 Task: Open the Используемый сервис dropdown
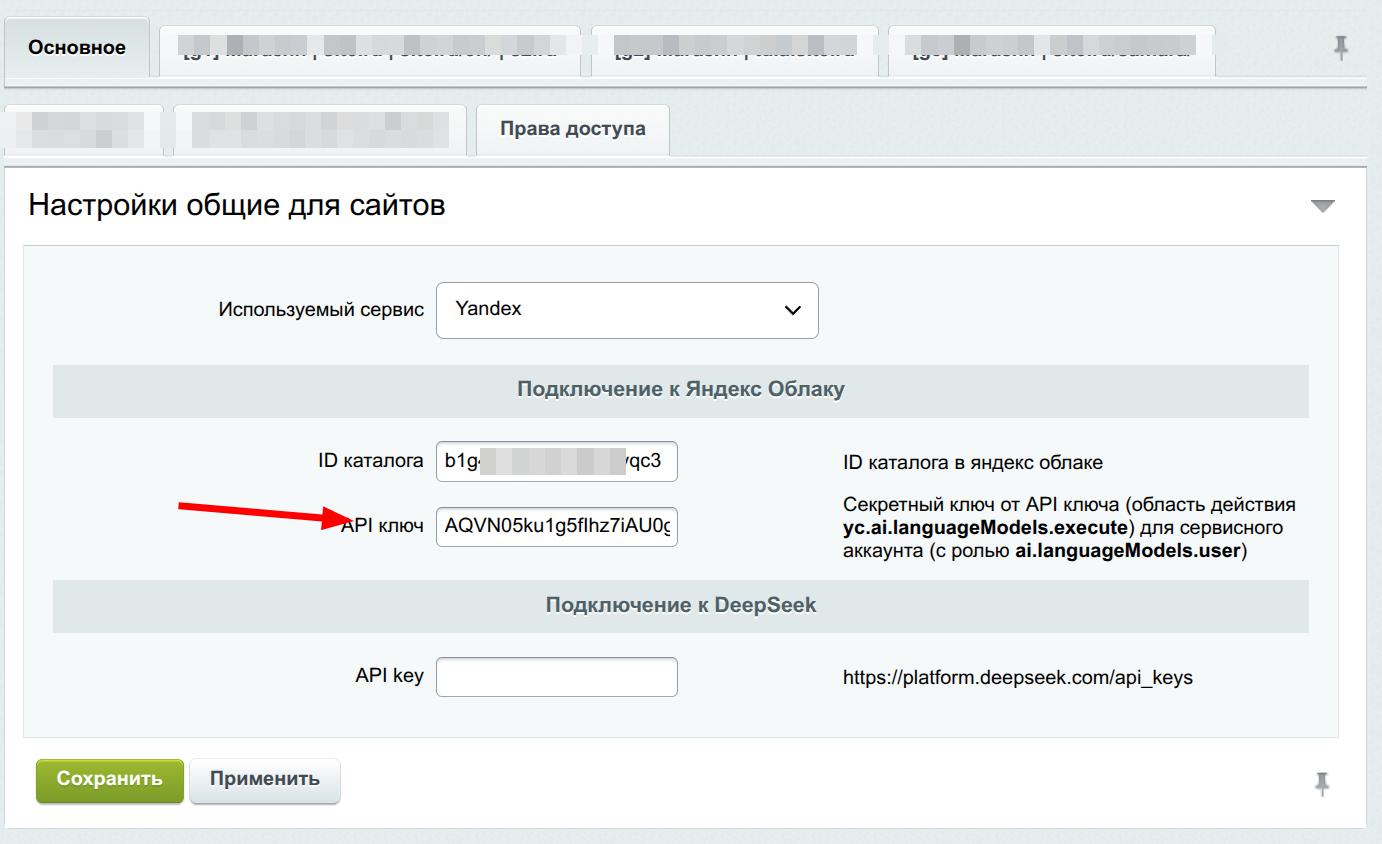[627, 310]
